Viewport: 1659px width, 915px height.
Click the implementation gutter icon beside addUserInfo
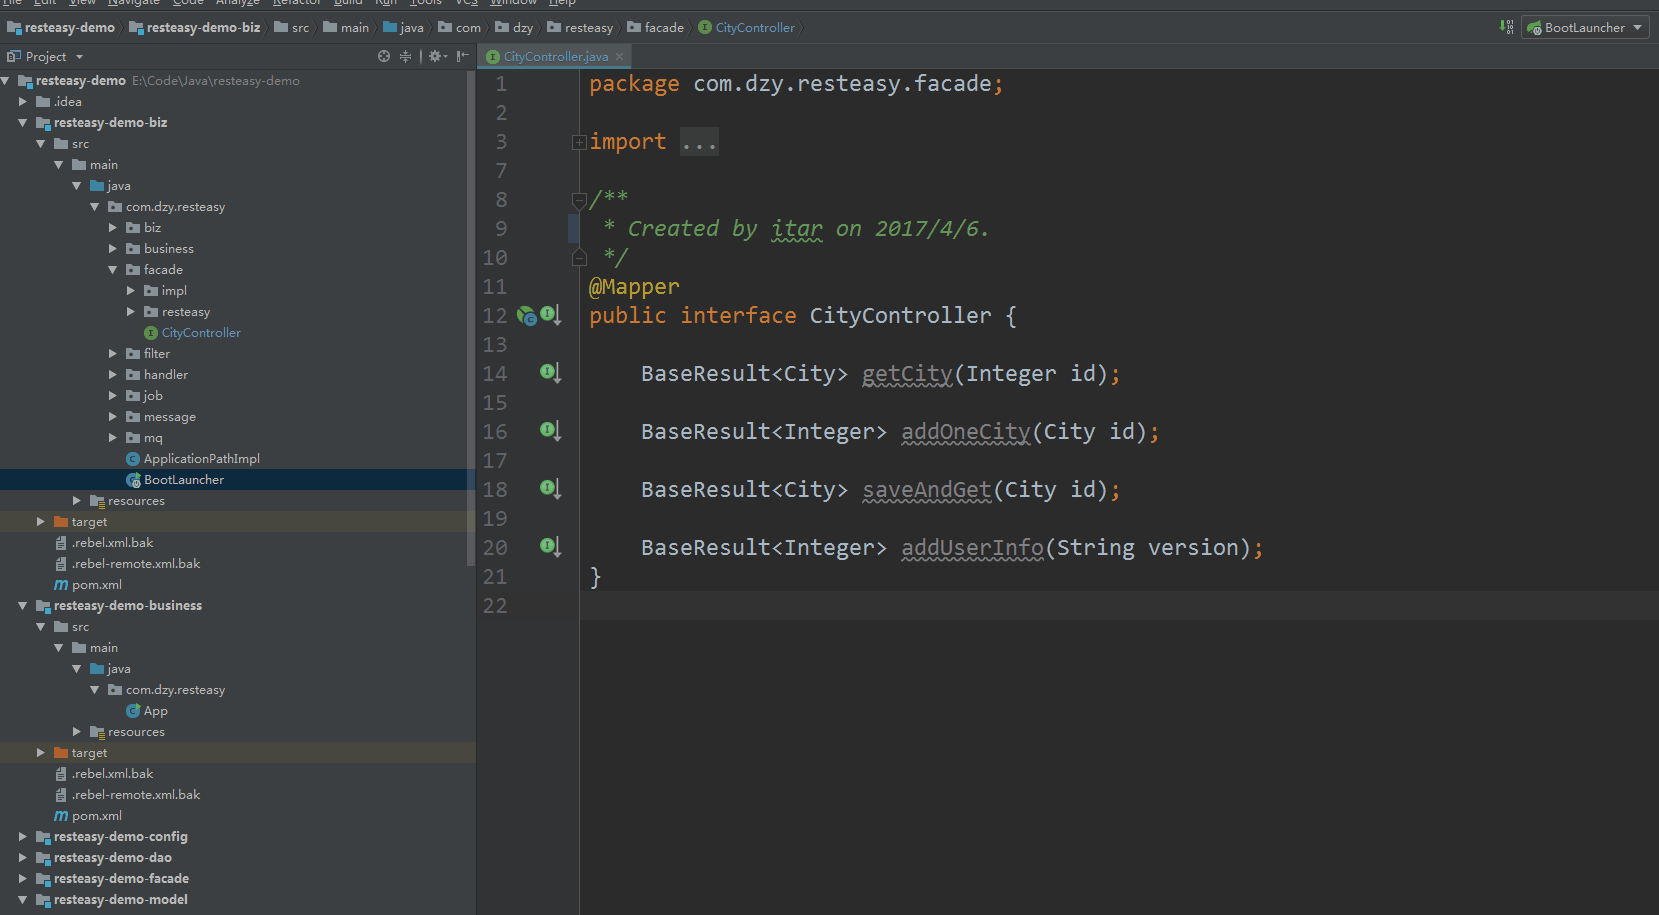(x=550, y=547)
